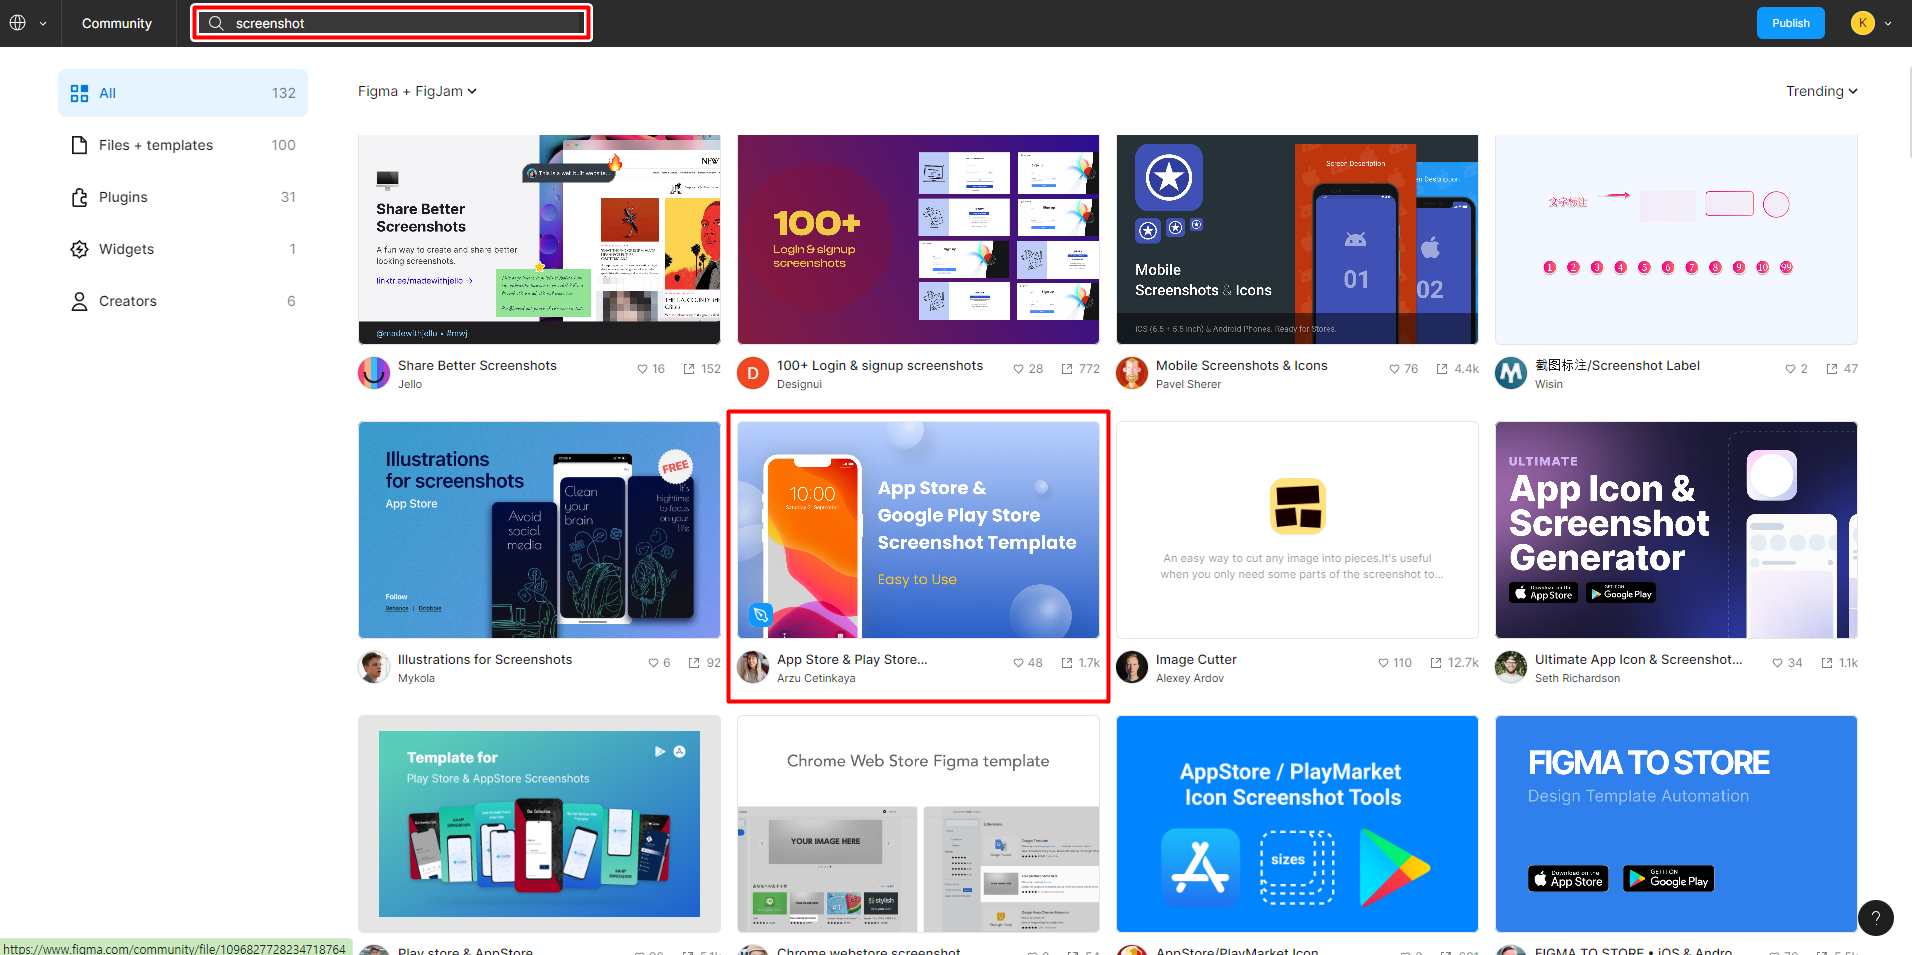Expand the account dropdown arrow beside avatar

(x=1888, y=24)
